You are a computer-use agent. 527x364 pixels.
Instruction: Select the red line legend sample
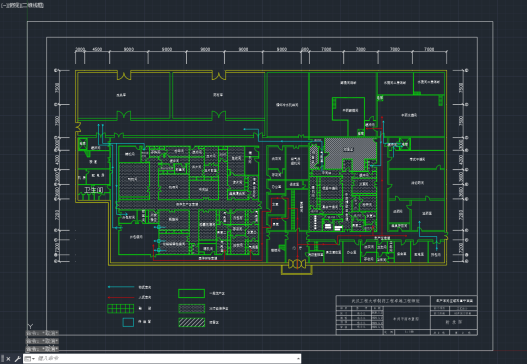(x=121, y=297)
